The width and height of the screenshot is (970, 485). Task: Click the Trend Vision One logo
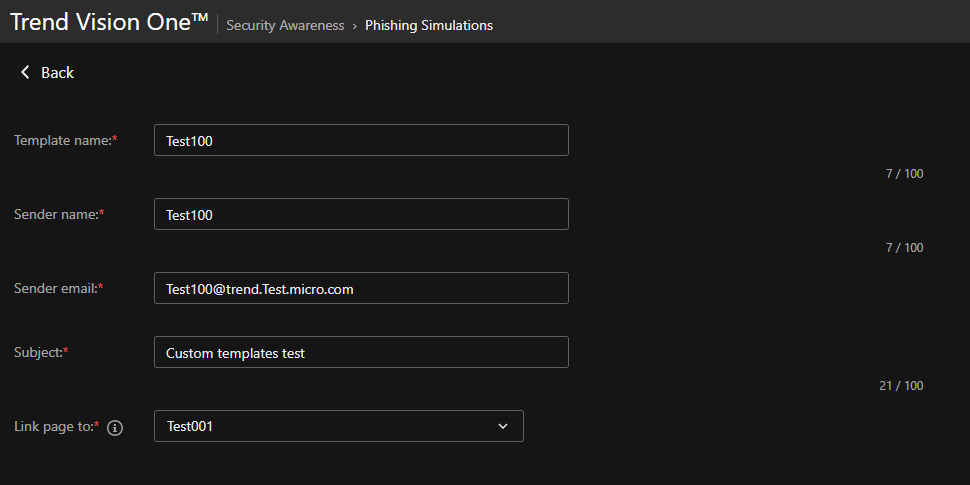pyautogui.click(x=109, y=23)
